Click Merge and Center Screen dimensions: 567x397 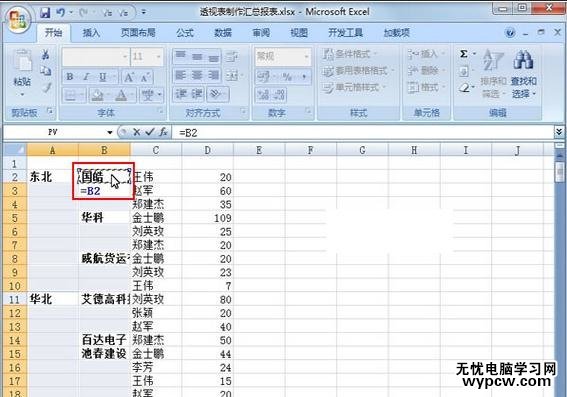click(x=232, y=75)
